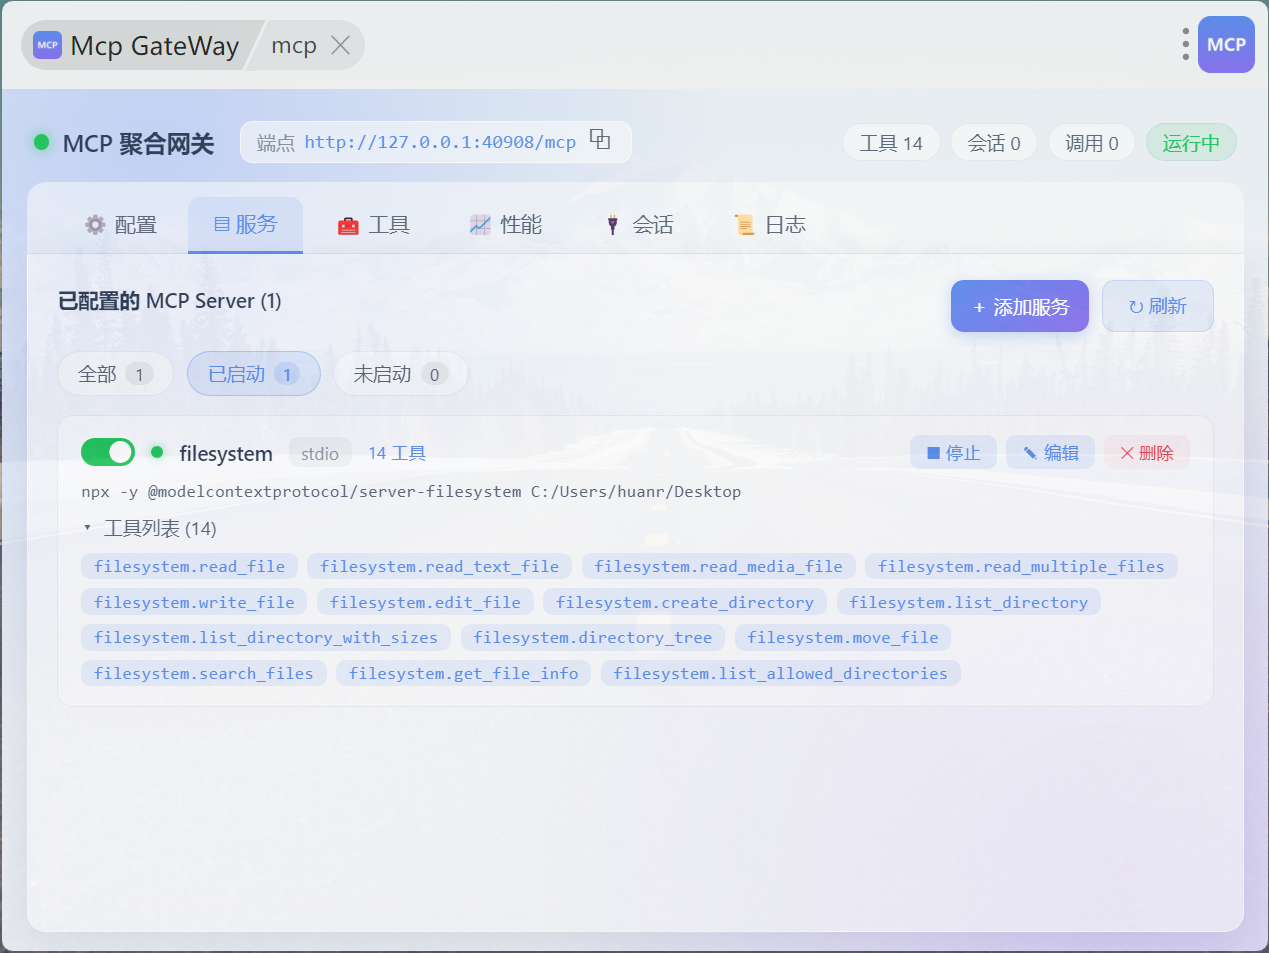Click the endpoint http://127.0.0.1:40908/mcp link
This screenshot has width=1269, height=953.
(x=440, y=142)
